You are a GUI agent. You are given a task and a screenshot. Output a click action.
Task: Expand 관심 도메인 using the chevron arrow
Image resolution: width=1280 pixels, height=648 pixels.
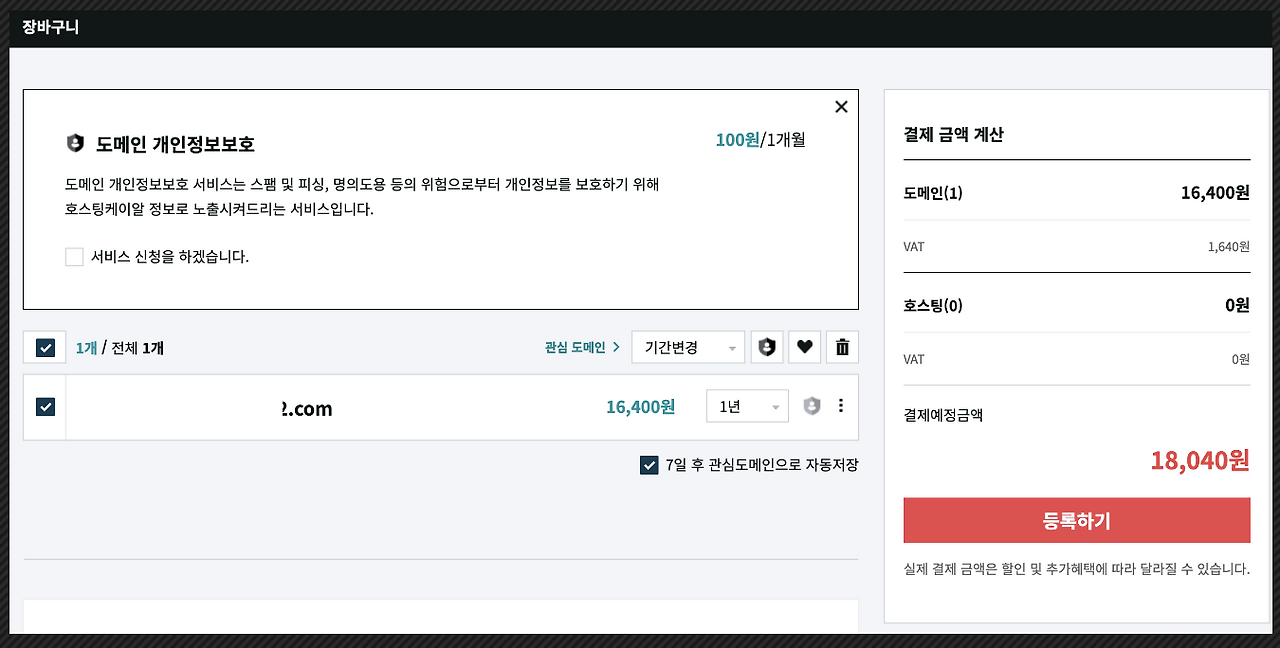tap(614, 347)
